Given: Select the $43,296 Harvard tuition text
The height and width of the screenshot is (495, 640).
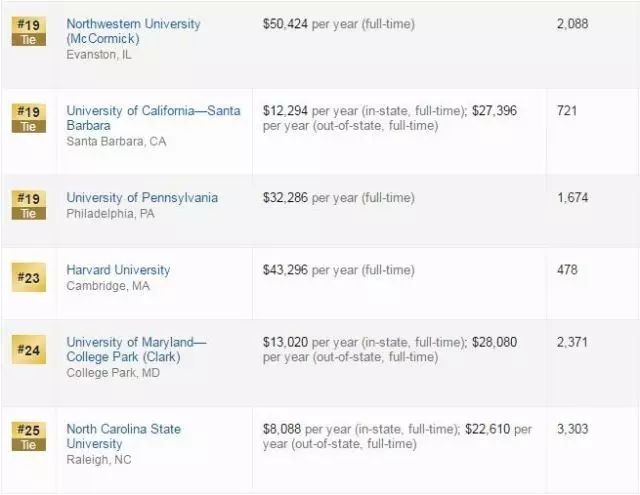Looking at the screenshot, I should [x=285, y=270].
